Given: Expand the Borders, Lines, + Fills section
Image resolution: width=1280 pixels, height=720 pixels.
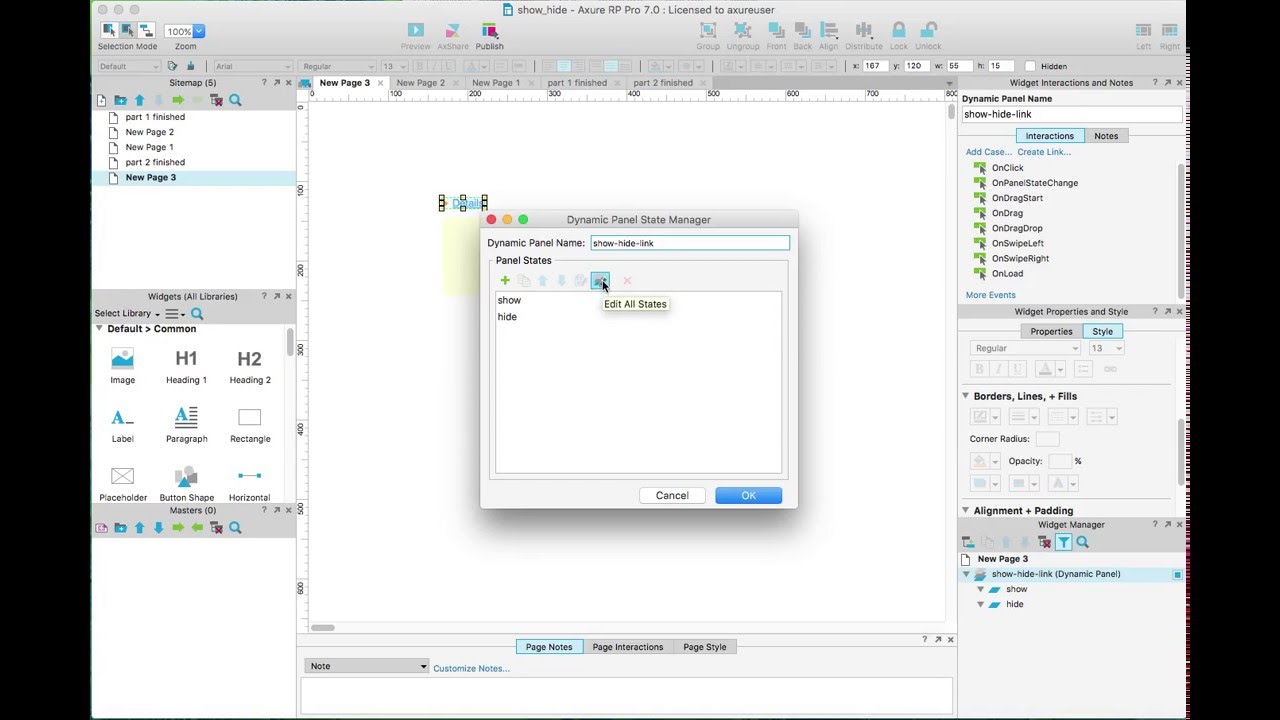Looking at the screenshot, I should coord(966,396).
